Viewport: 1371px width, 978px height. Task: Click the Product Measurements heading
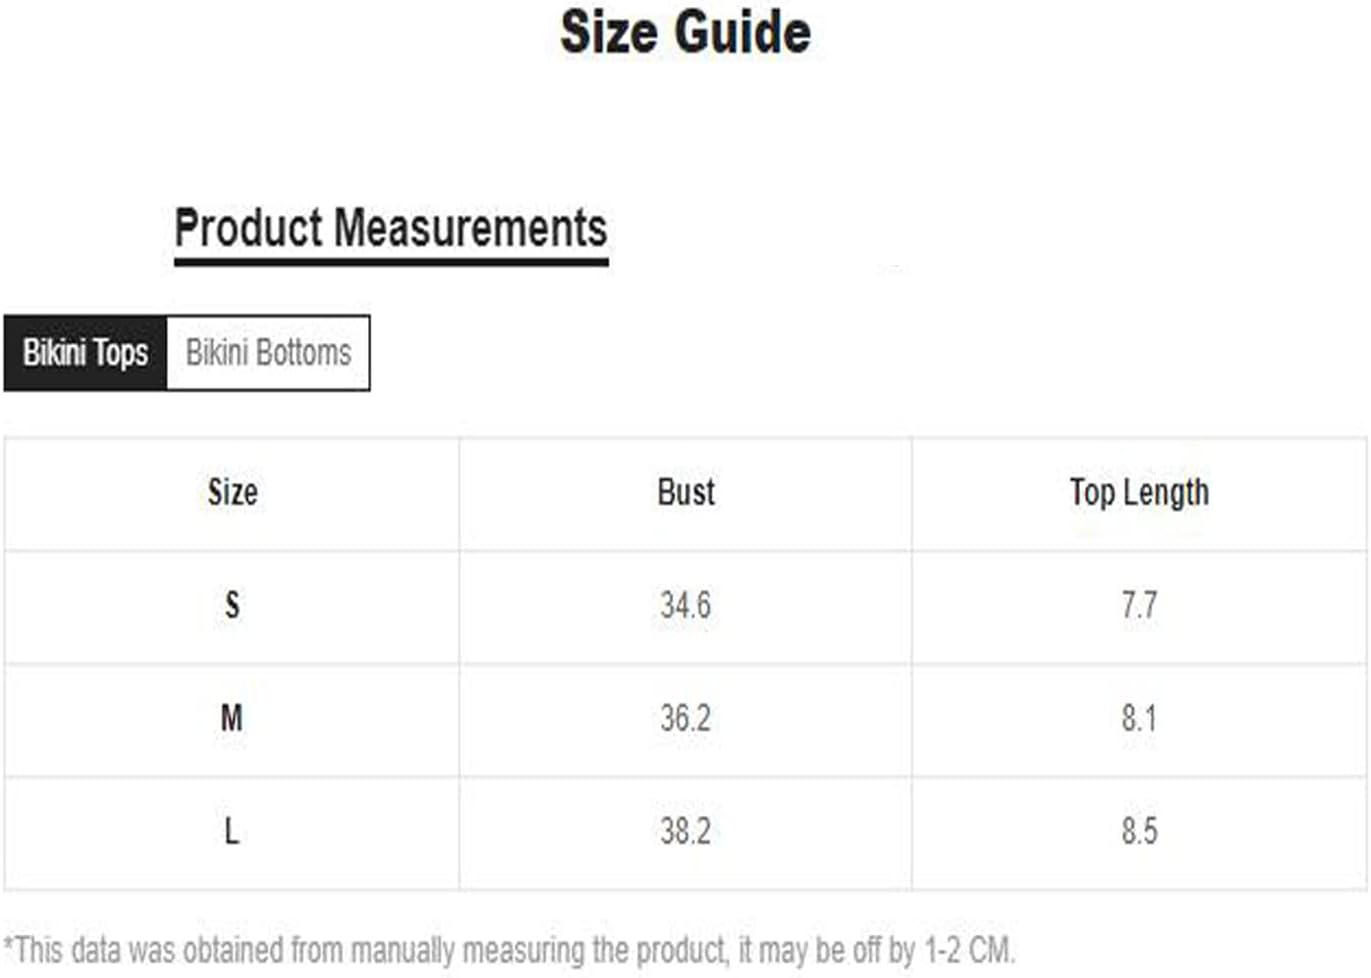tap(391, 228)
